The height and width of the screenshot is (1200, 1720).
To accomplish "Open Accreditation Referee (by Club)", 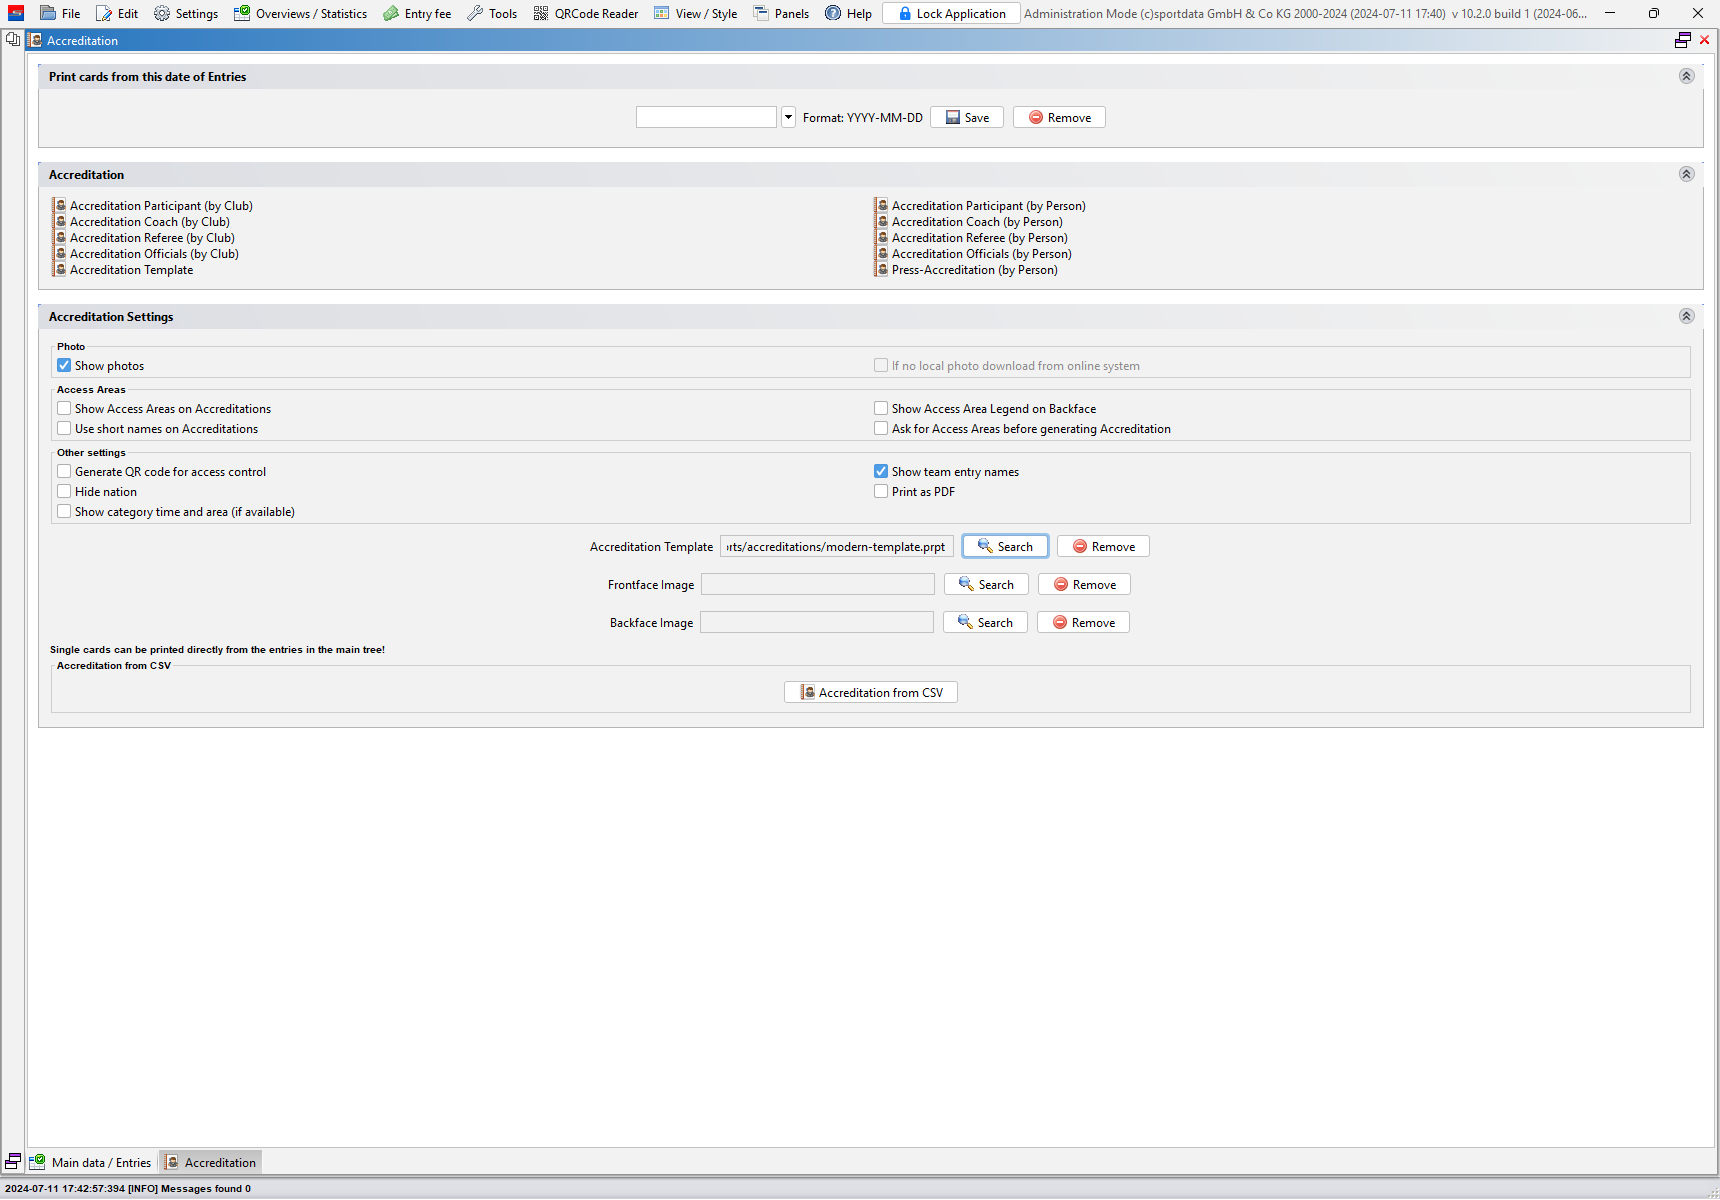I will tap(144, 238).
